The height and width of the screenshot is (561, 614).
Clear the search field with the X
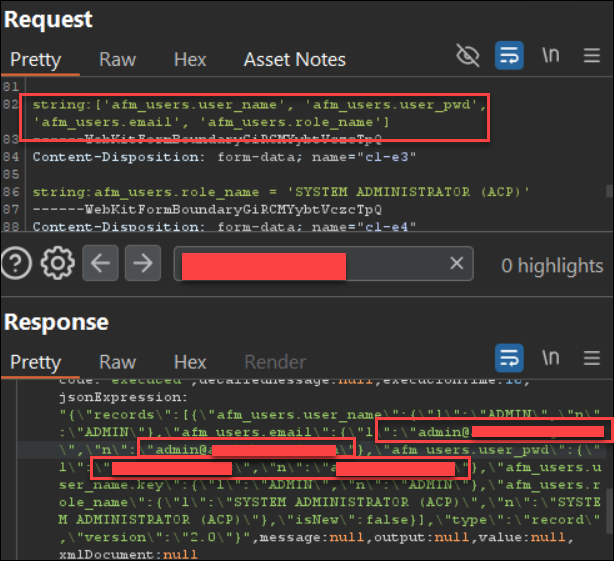click(x=457, y=263)
